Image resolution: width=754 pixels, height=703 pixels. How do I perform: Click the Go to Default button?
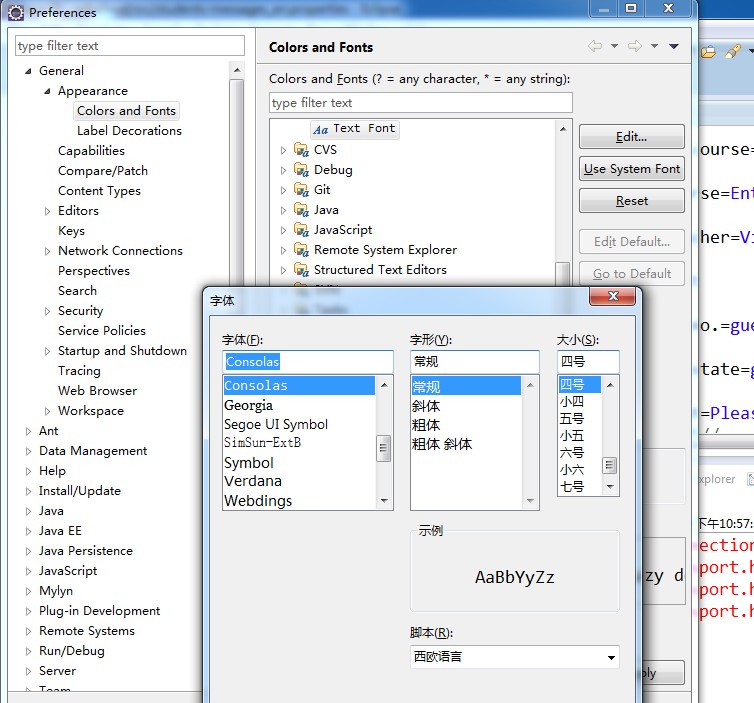pyautogui.click(x=631, y=274)
